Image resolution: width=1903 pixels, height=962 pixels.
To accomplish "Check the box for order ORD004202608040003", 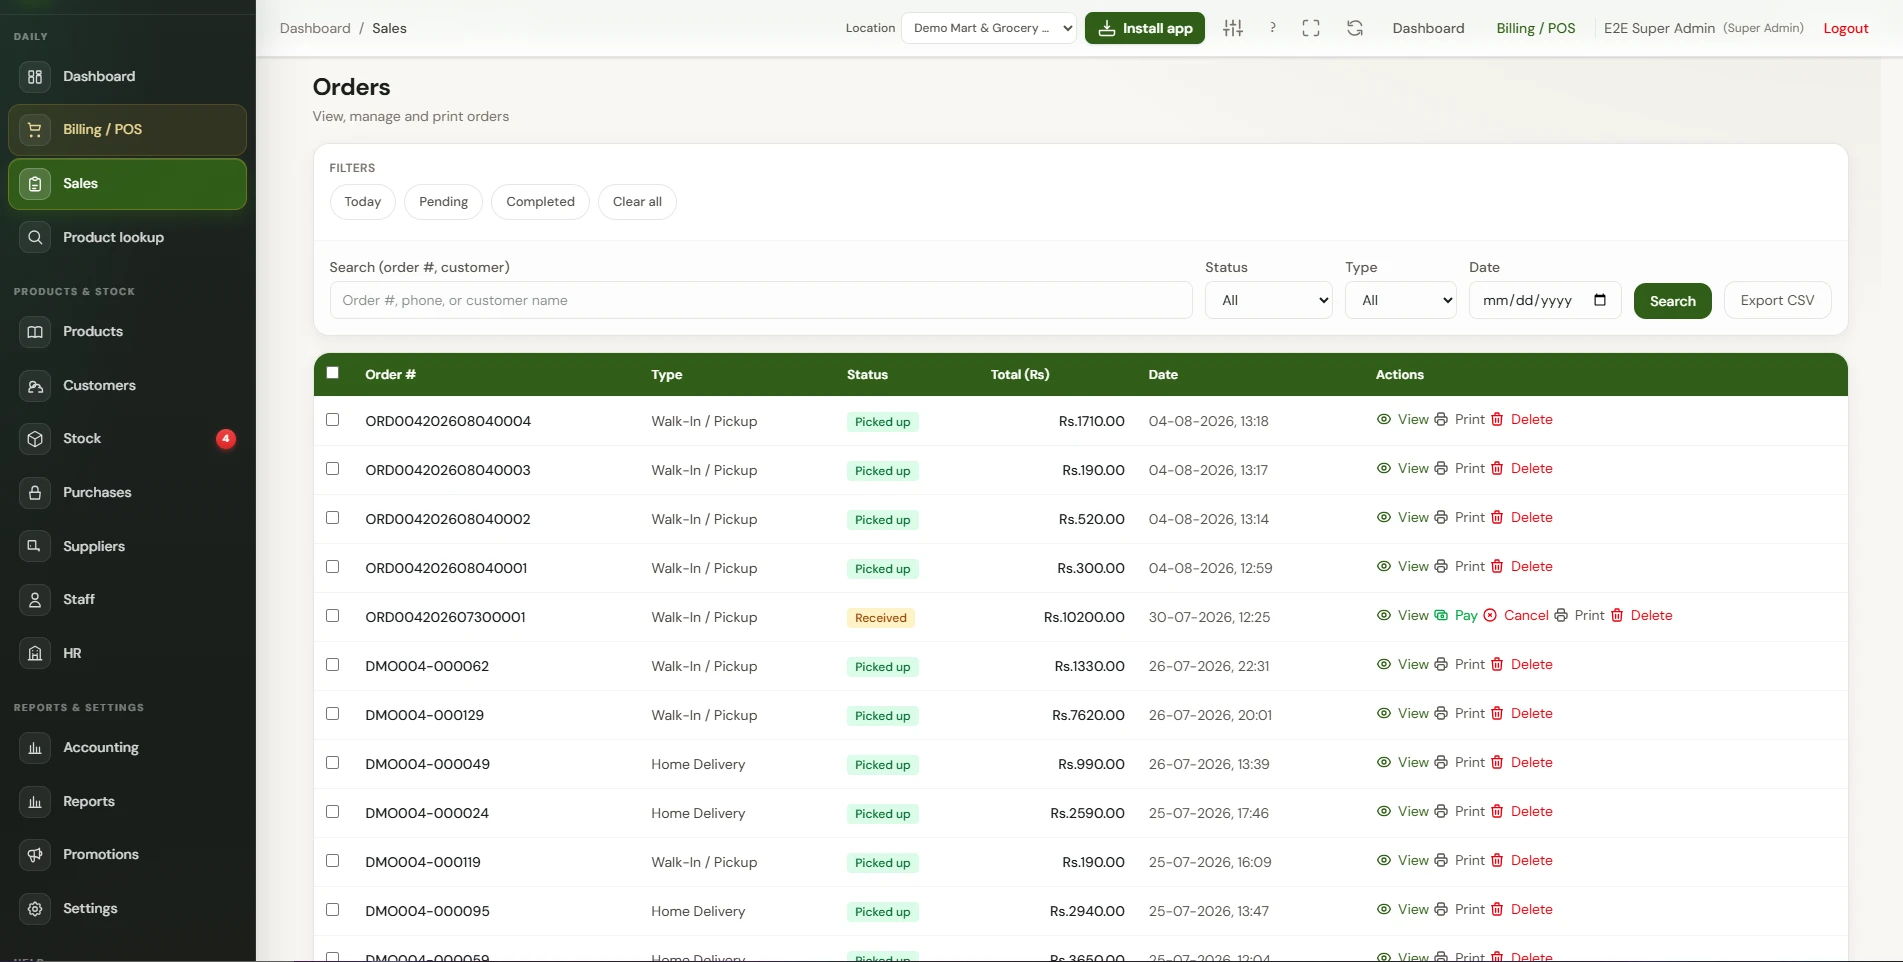I will [333, 469].
